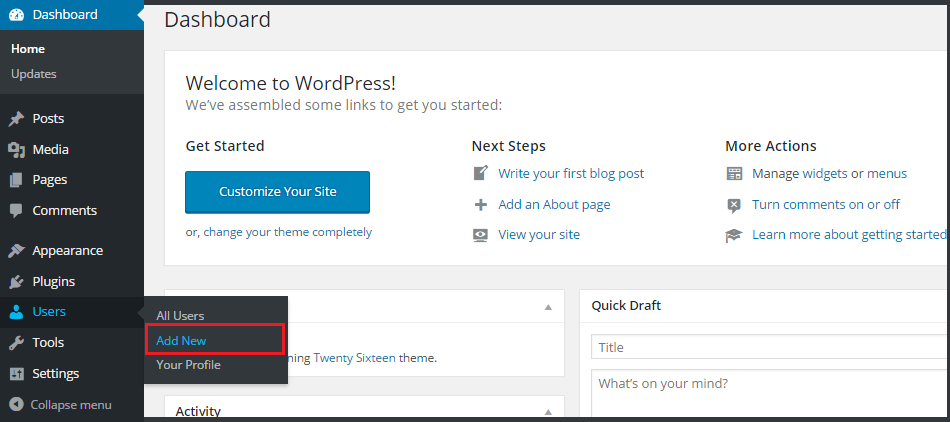Click the View your site link
The height and width of the screenshot is (422, 950).
(x=539, y=235)
